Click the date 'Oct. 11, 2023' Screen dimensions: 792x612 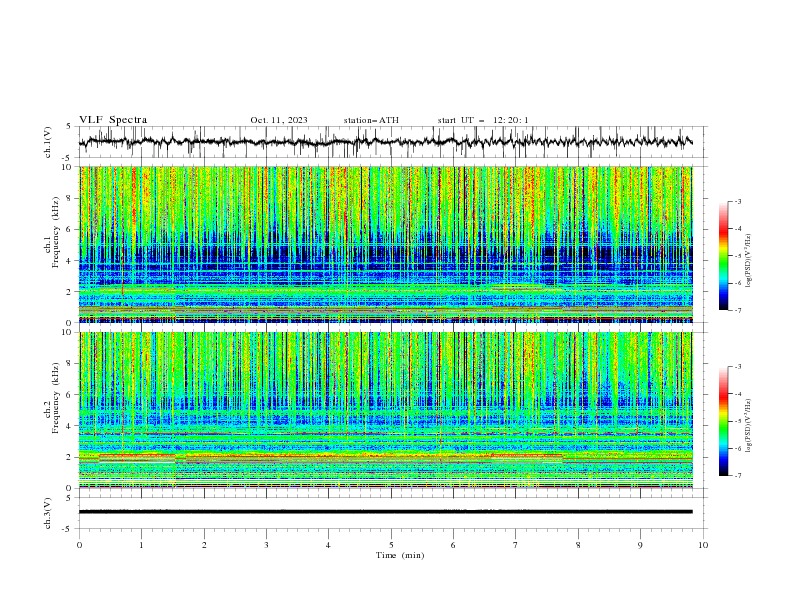[279, 120]
